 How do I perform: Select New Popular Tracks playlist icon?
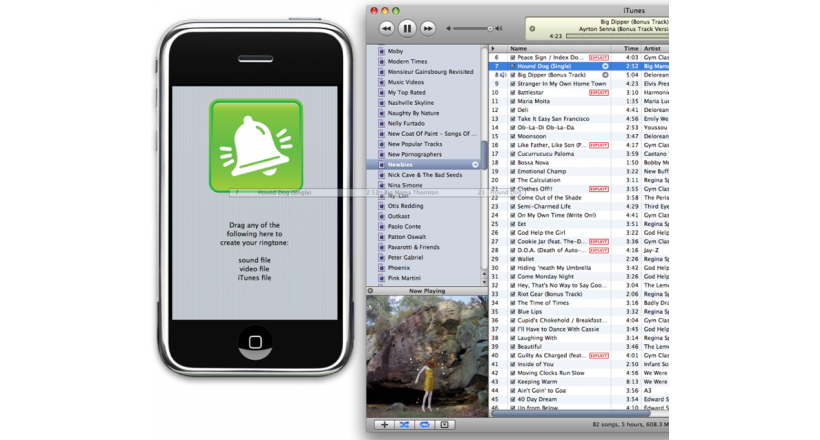(381, 144)
